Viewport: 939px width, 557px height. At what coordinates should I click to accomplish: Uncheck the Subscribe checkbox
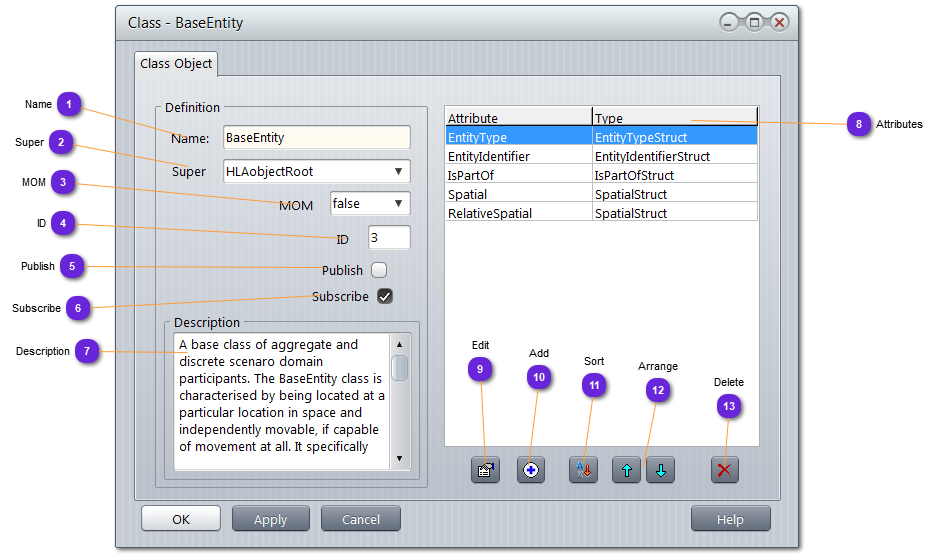[x=385, y=296]
